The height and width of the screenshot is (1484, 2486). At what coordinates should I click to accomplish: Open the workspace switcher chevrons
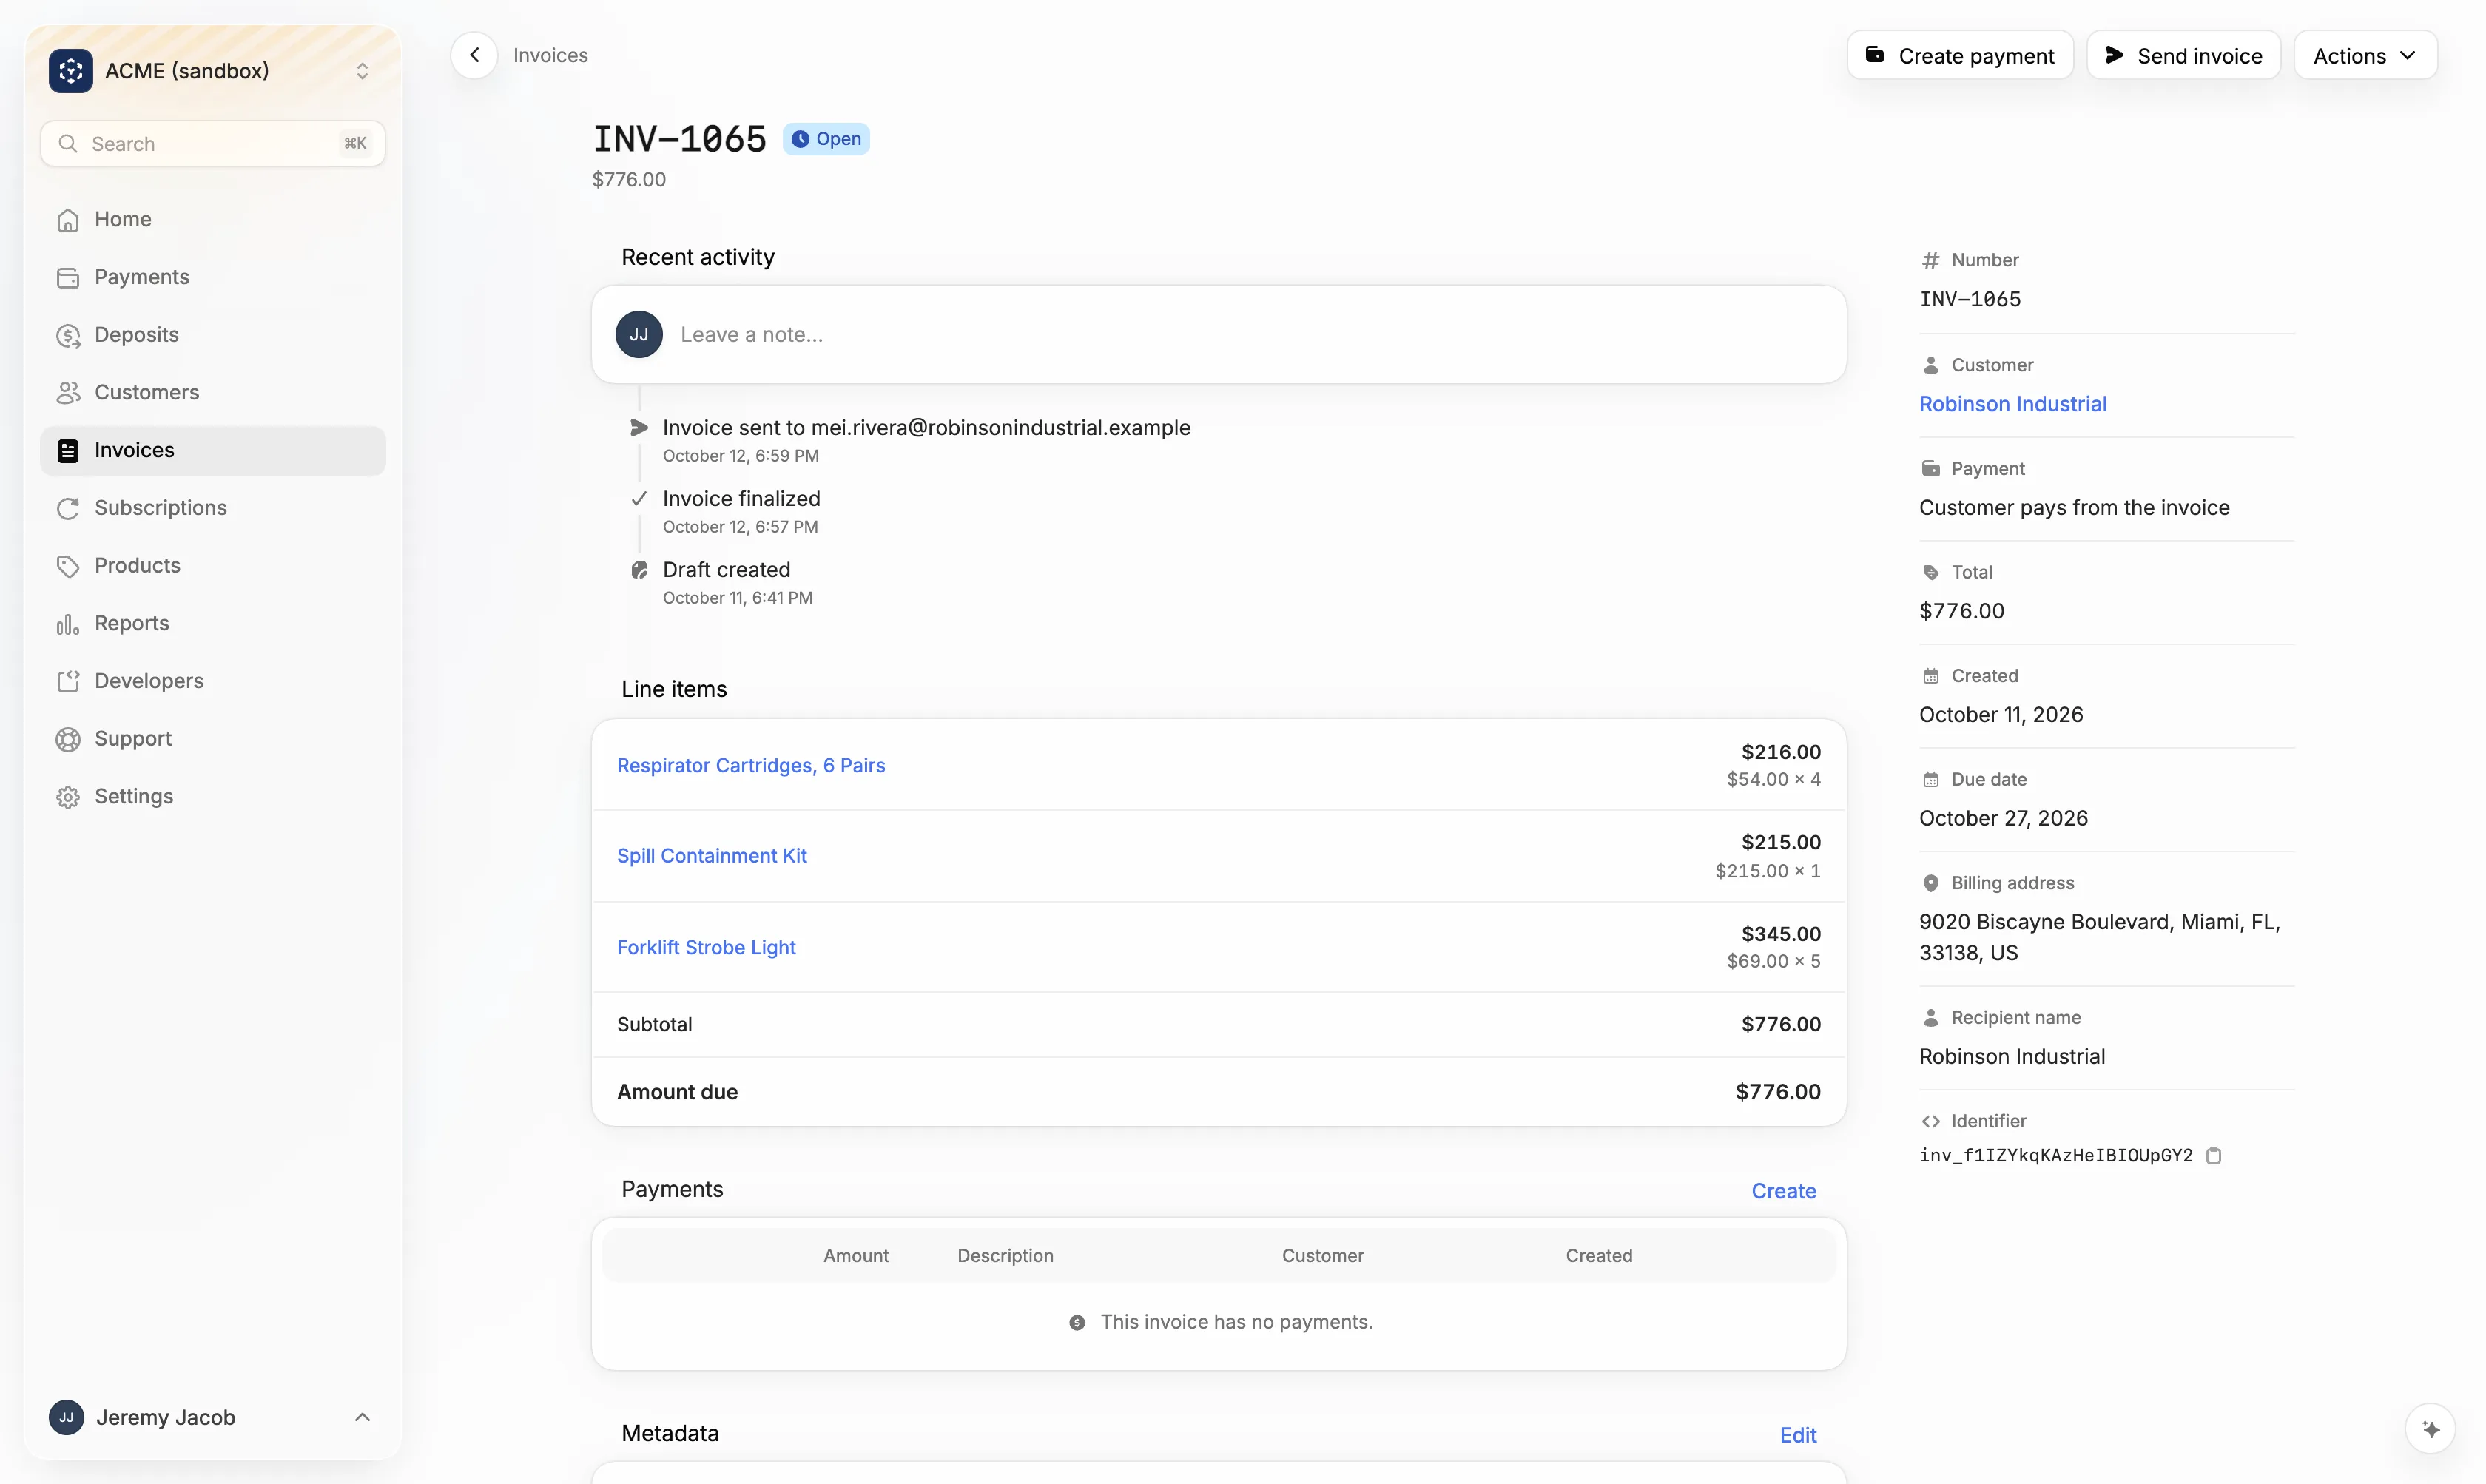point(362,71)
